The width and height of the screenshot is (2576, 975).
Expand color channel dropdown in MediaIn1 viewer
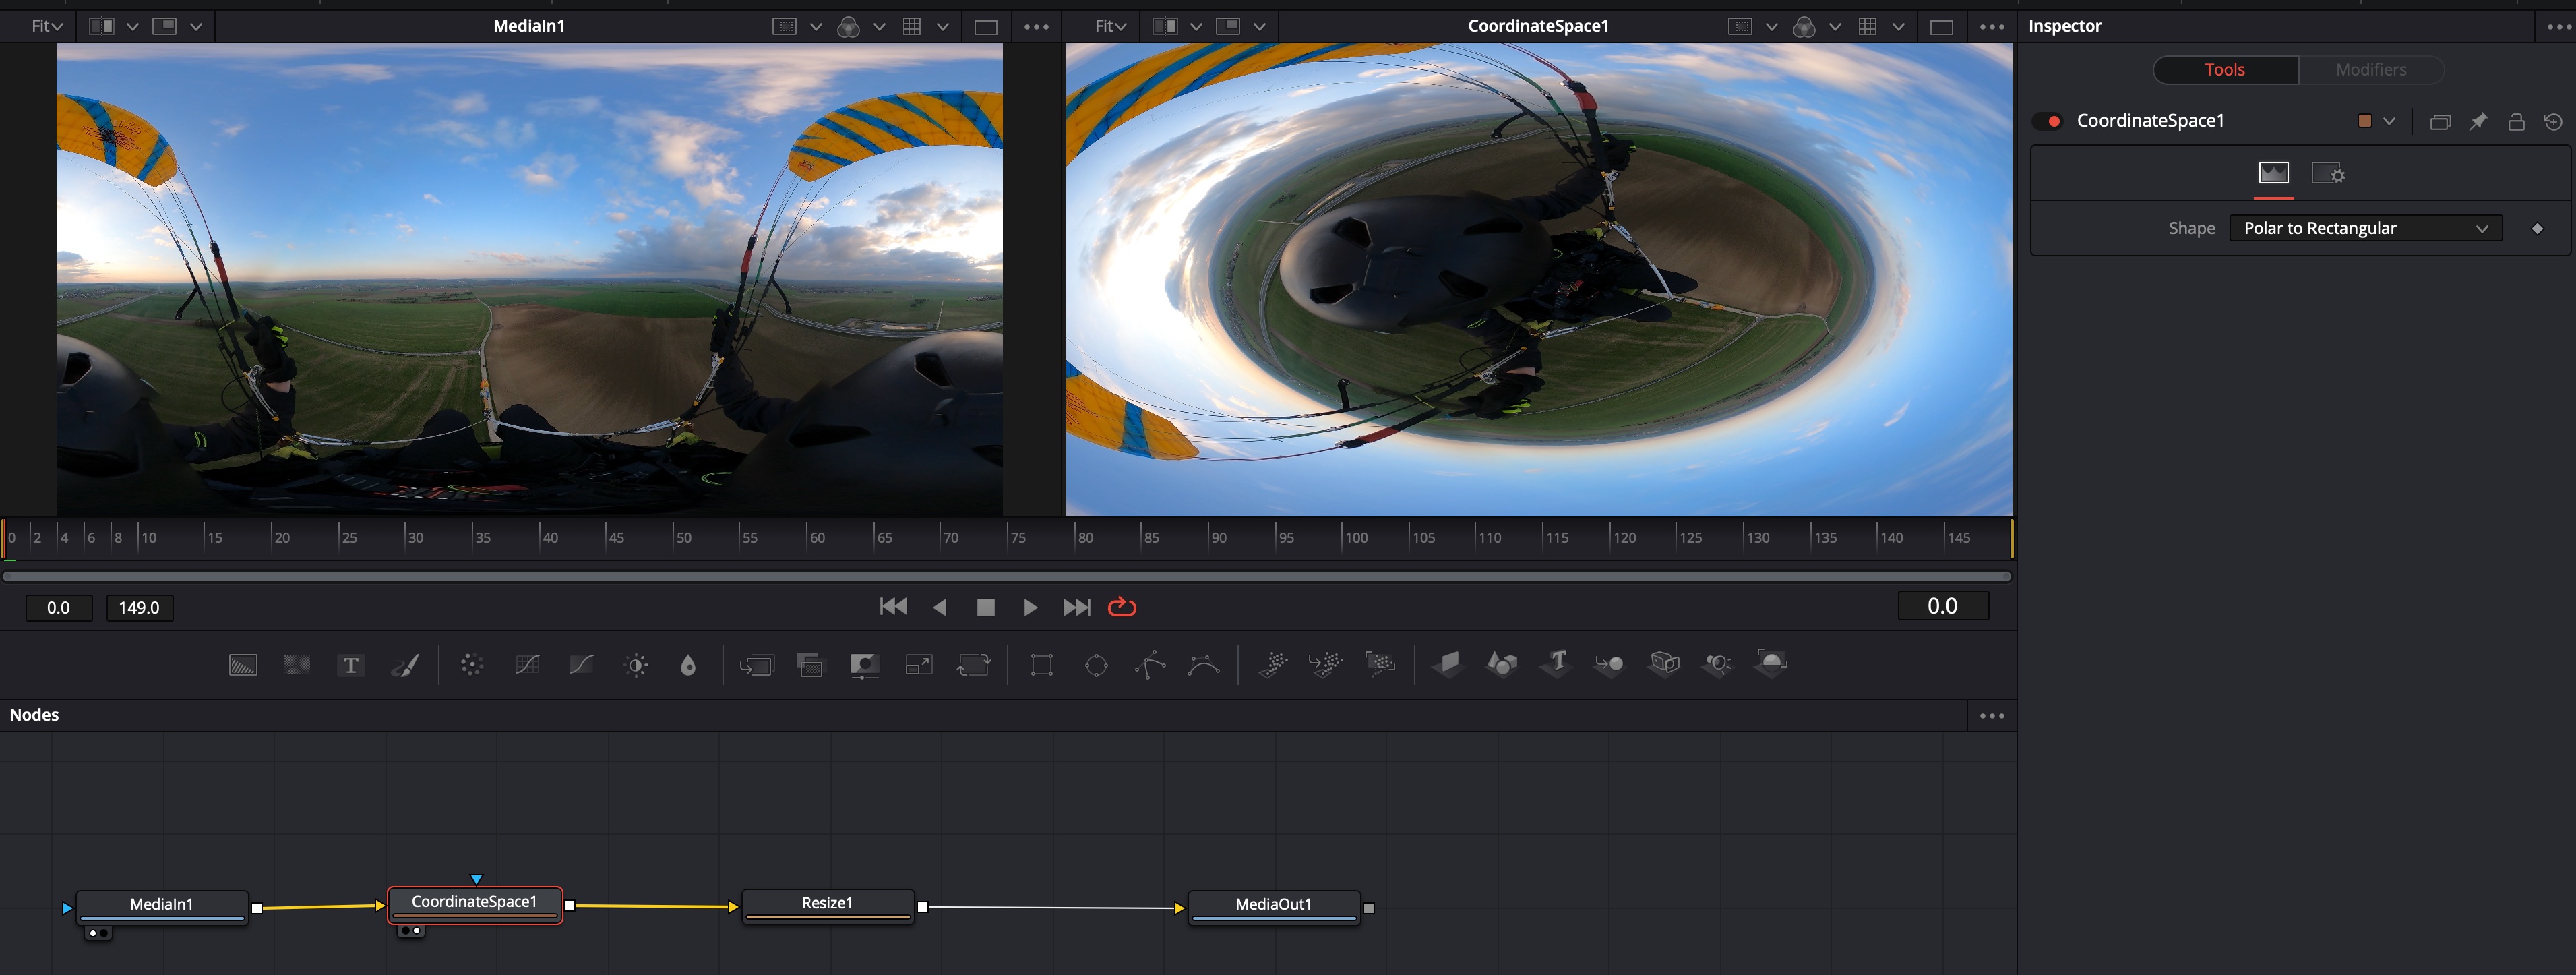pos(879,27)
